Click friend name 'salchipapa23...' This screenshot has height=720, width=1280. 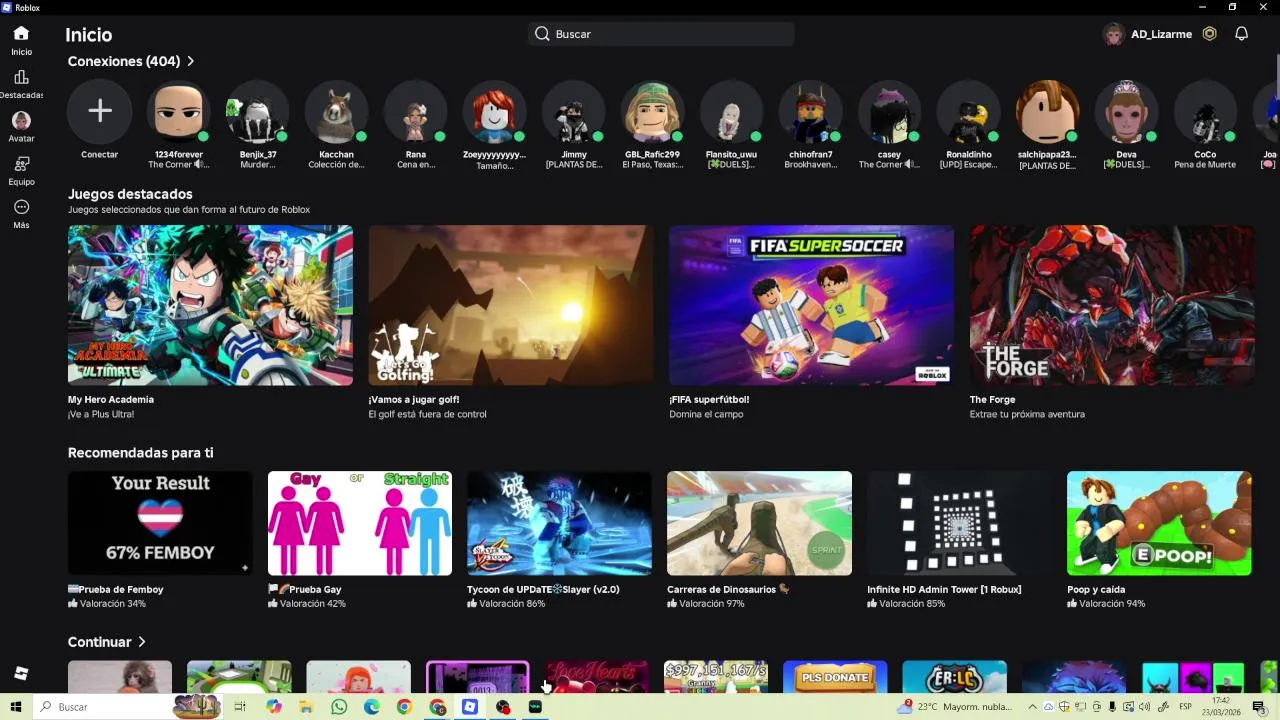pyautogui.click(x=1047, y=155)
